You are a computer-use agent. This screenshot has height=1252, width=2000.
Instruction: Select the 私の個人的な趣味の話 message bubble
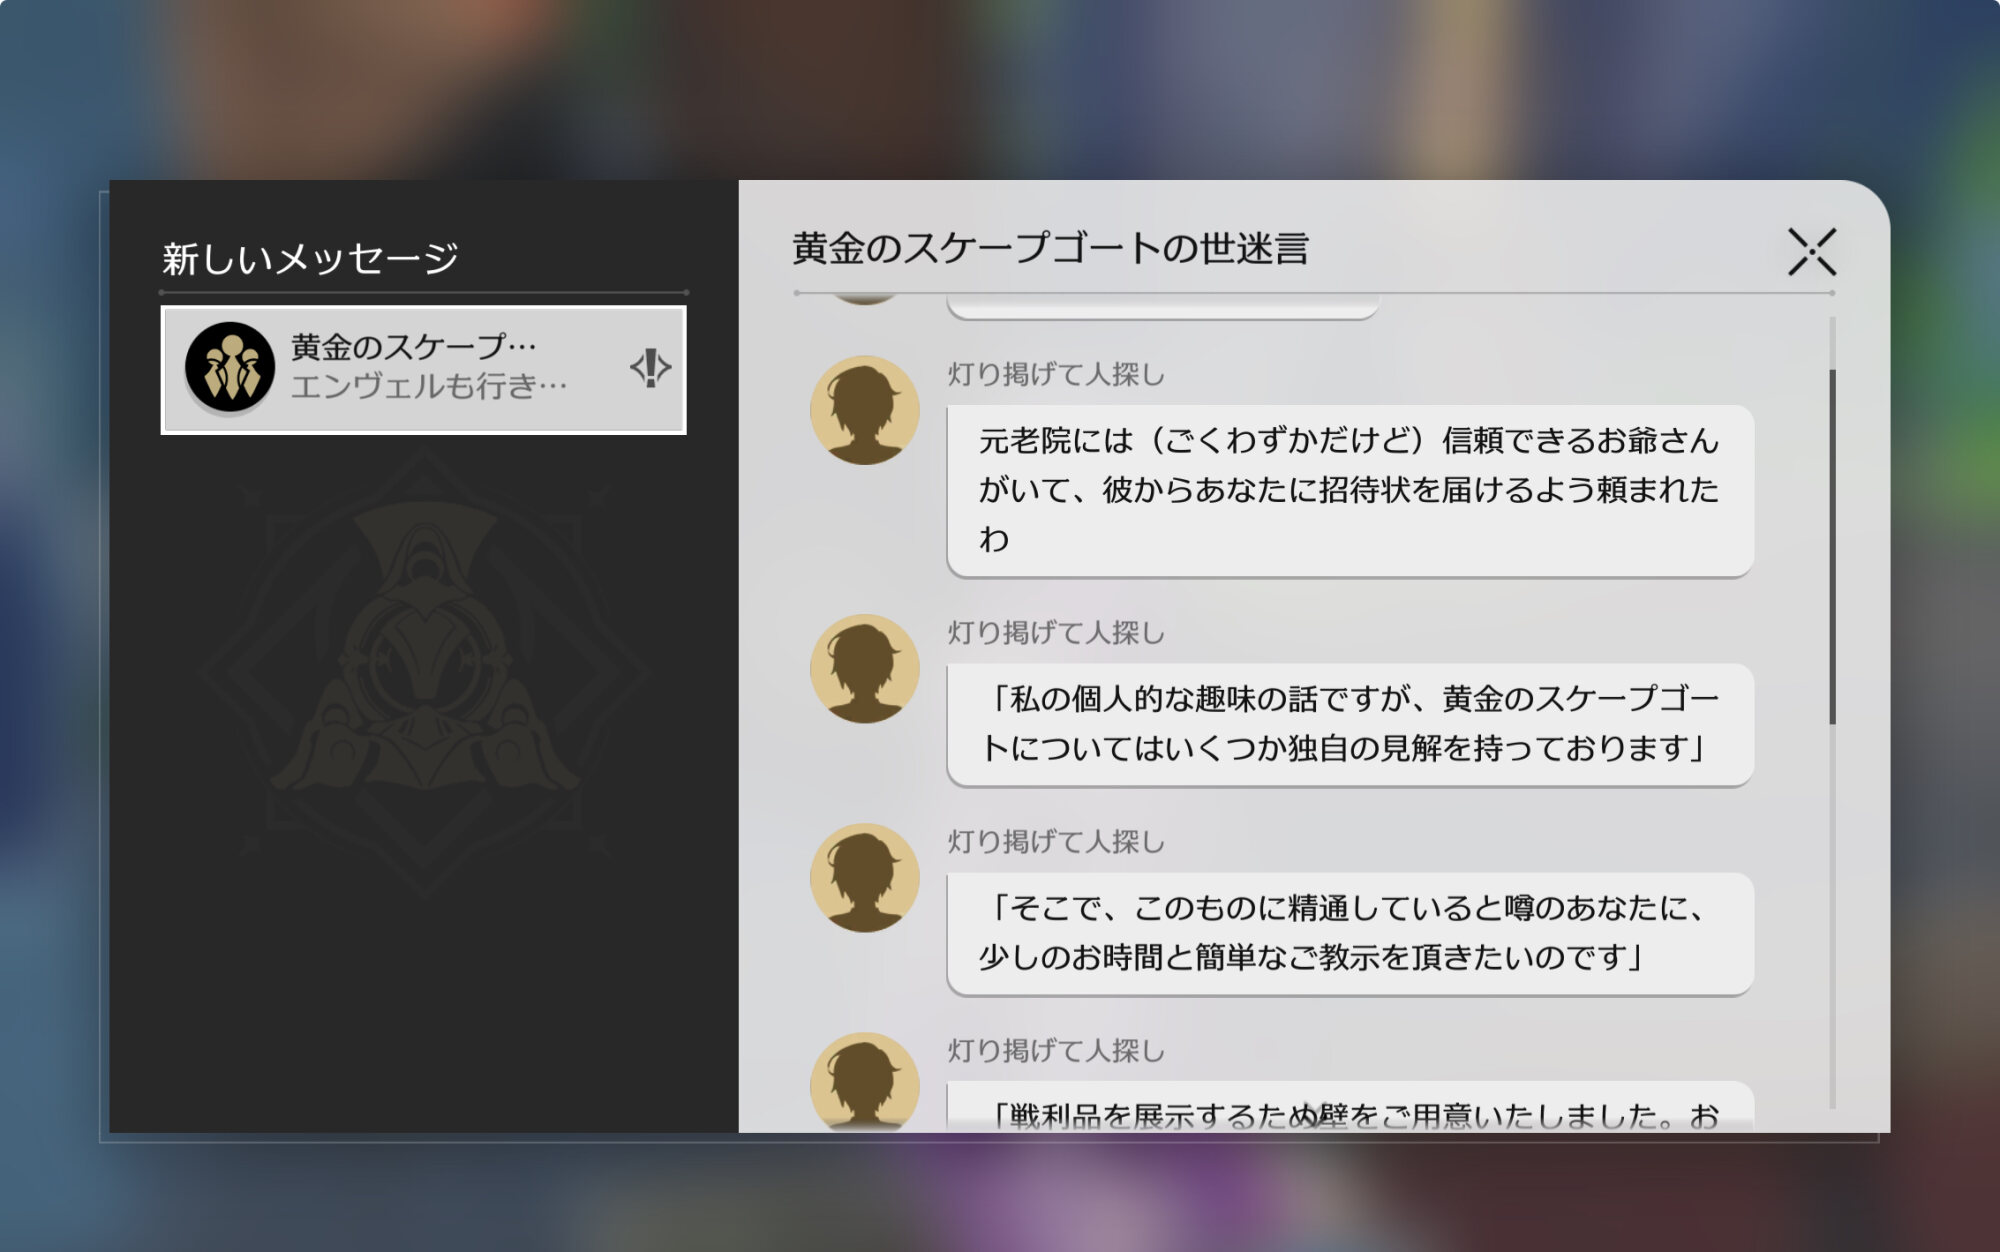tap(1349, 723)
